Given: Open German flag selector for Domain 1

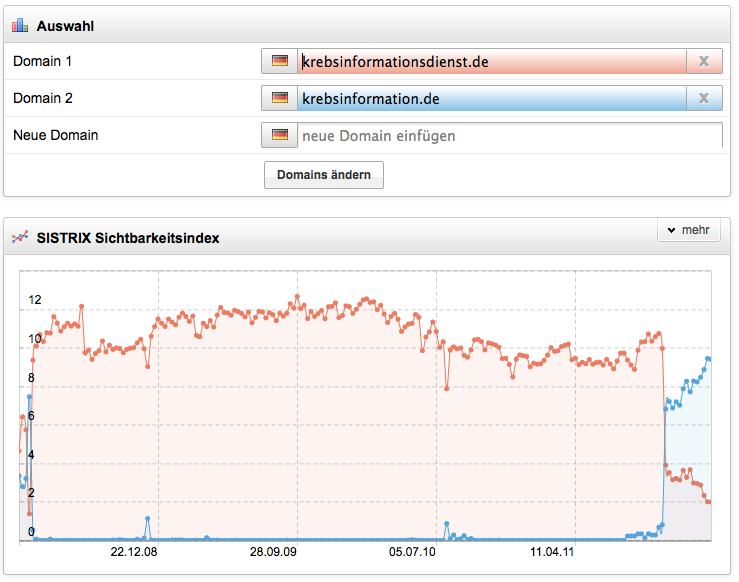Looking at the screenshot, I should (279, 62).
